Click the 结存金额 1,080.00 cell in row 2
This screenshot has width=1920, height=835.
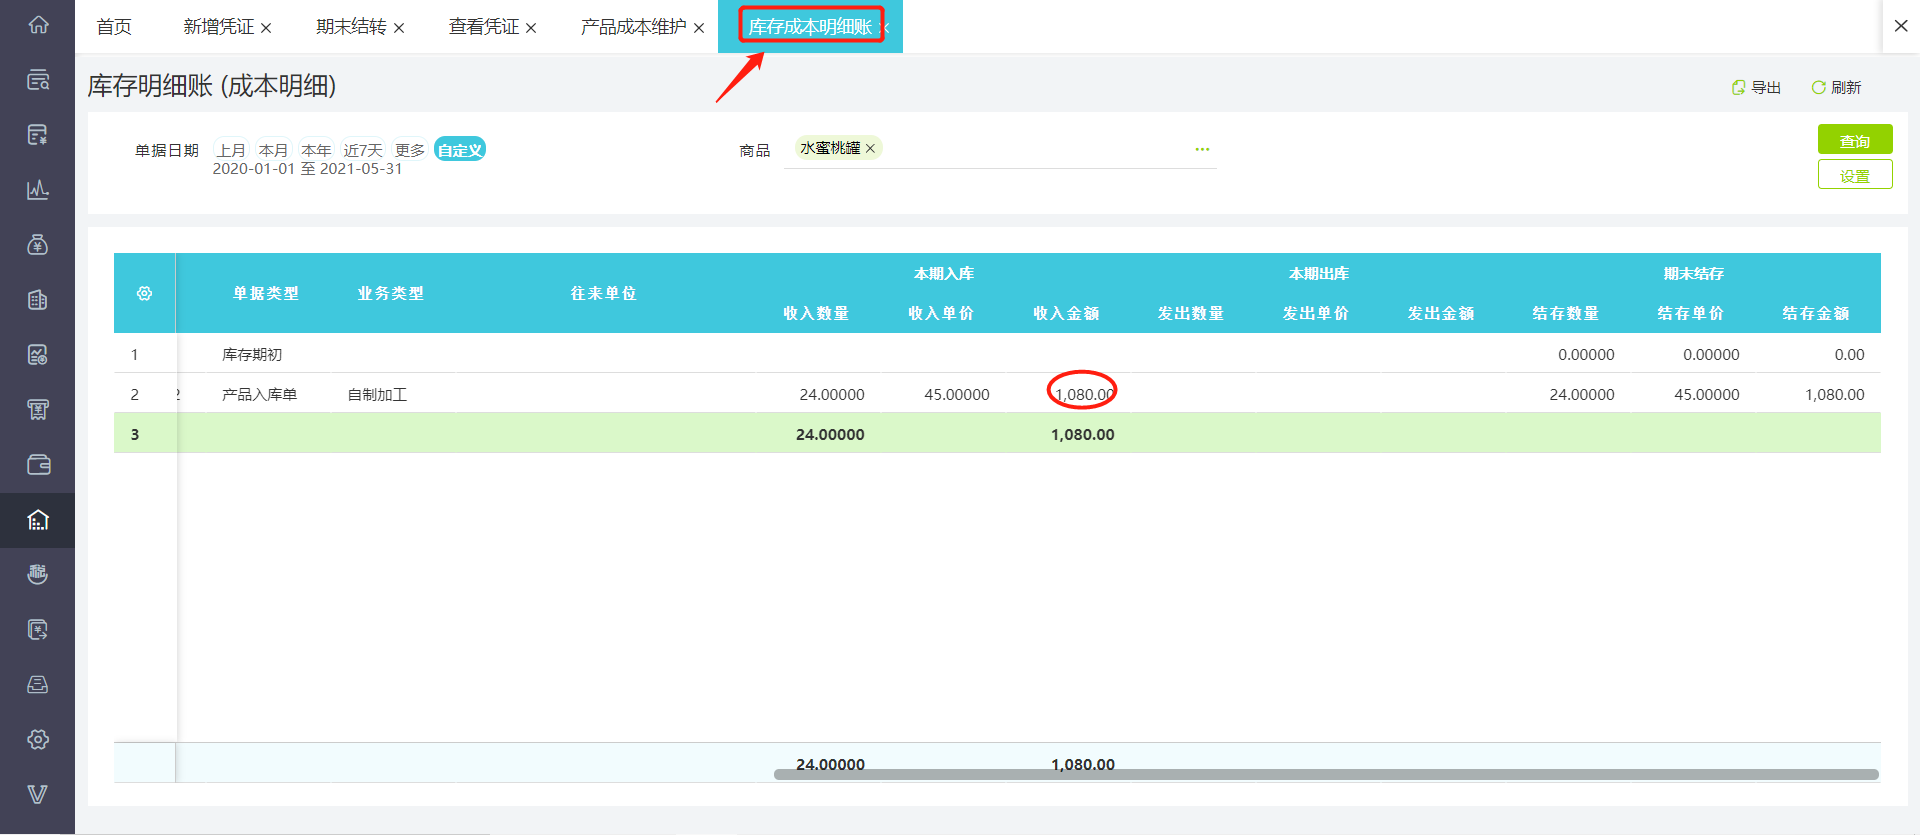pyautogui.click(x=1835, y=394)
